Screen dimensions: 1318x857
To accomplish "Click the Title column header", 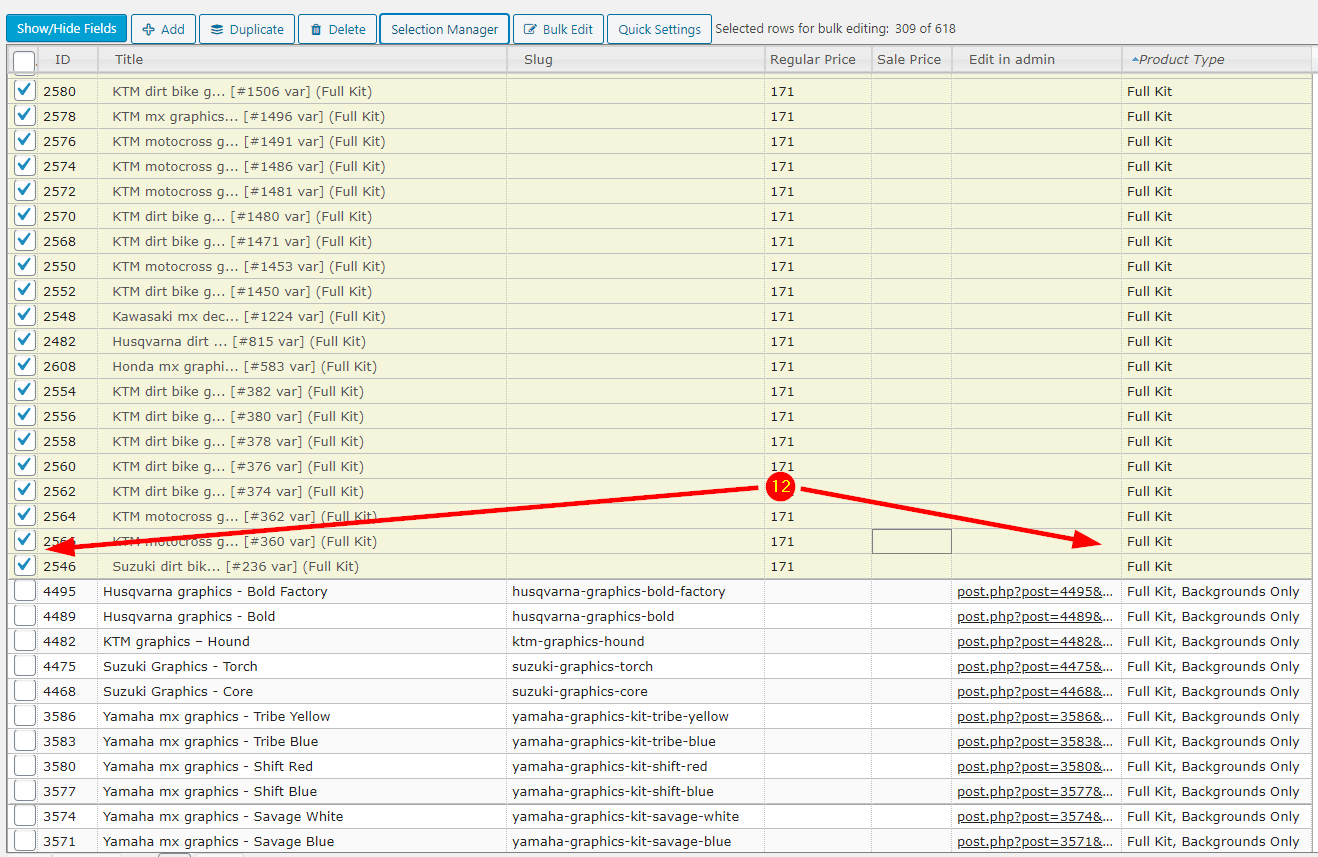I will (129, 60).
